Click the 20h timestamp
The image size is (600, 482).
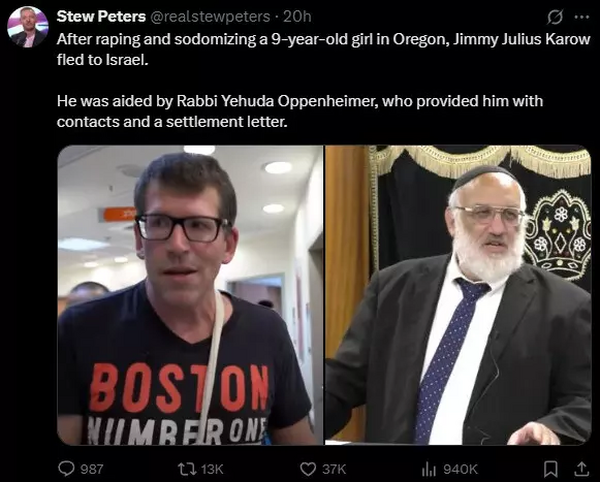click(297, 16)
